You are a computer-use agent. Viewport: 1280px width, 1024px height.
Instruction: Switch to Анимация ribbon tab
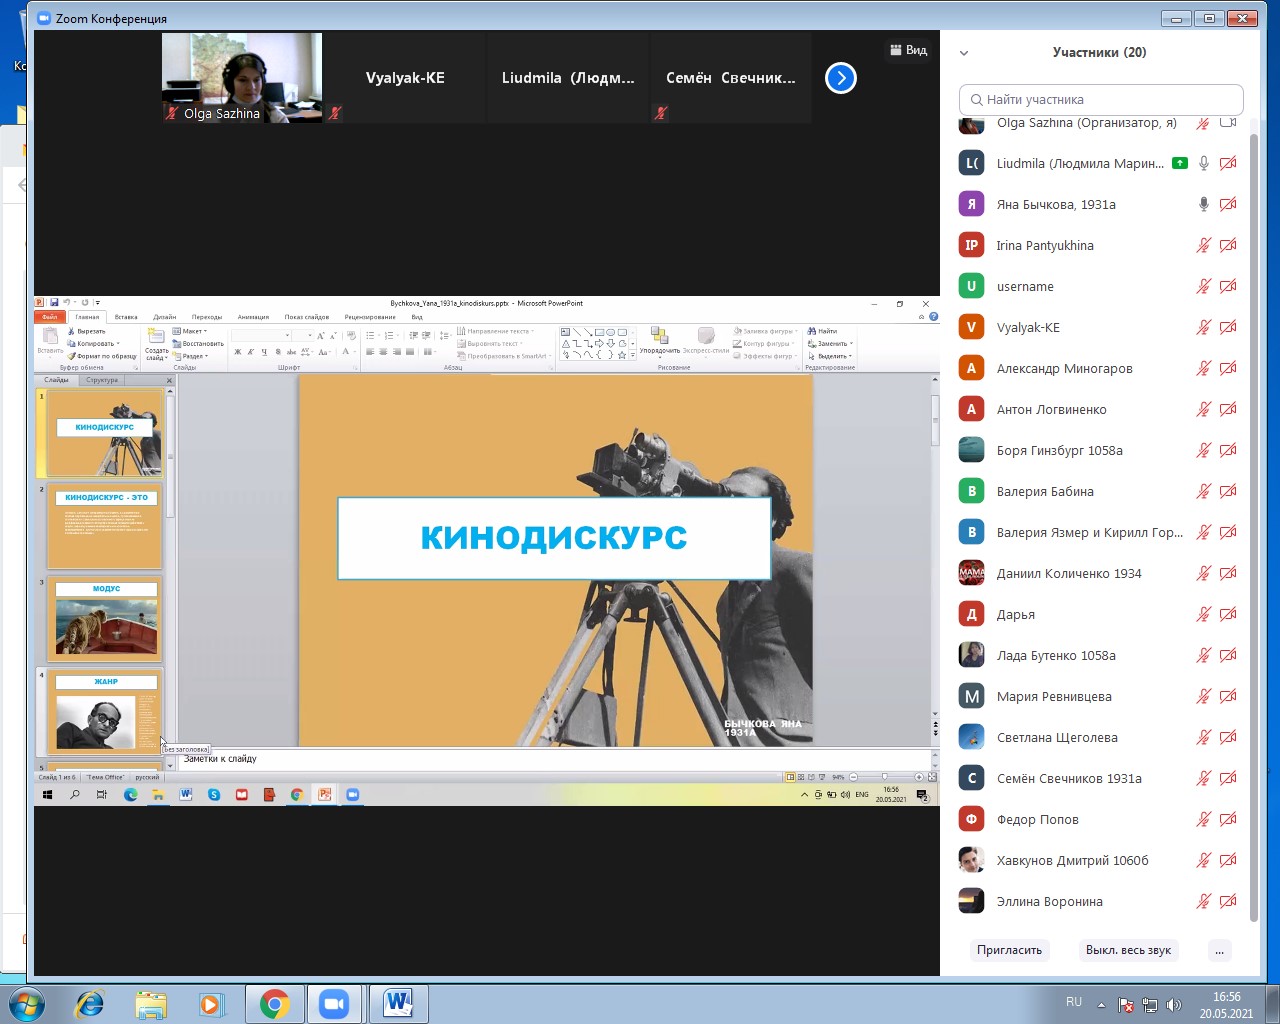(253, 317)
